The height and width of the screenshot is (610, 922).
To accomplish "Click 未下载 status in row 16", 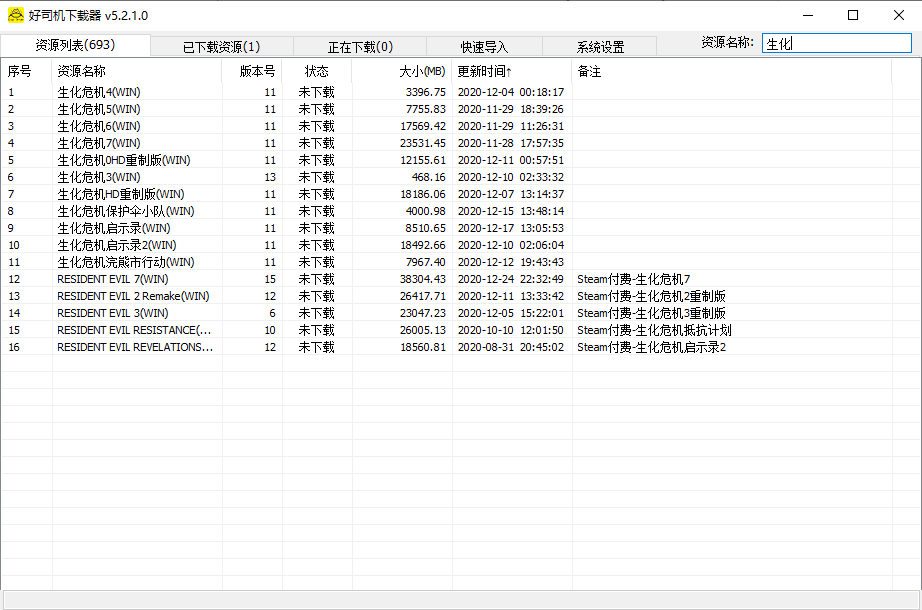I will (x=316, y=348).
